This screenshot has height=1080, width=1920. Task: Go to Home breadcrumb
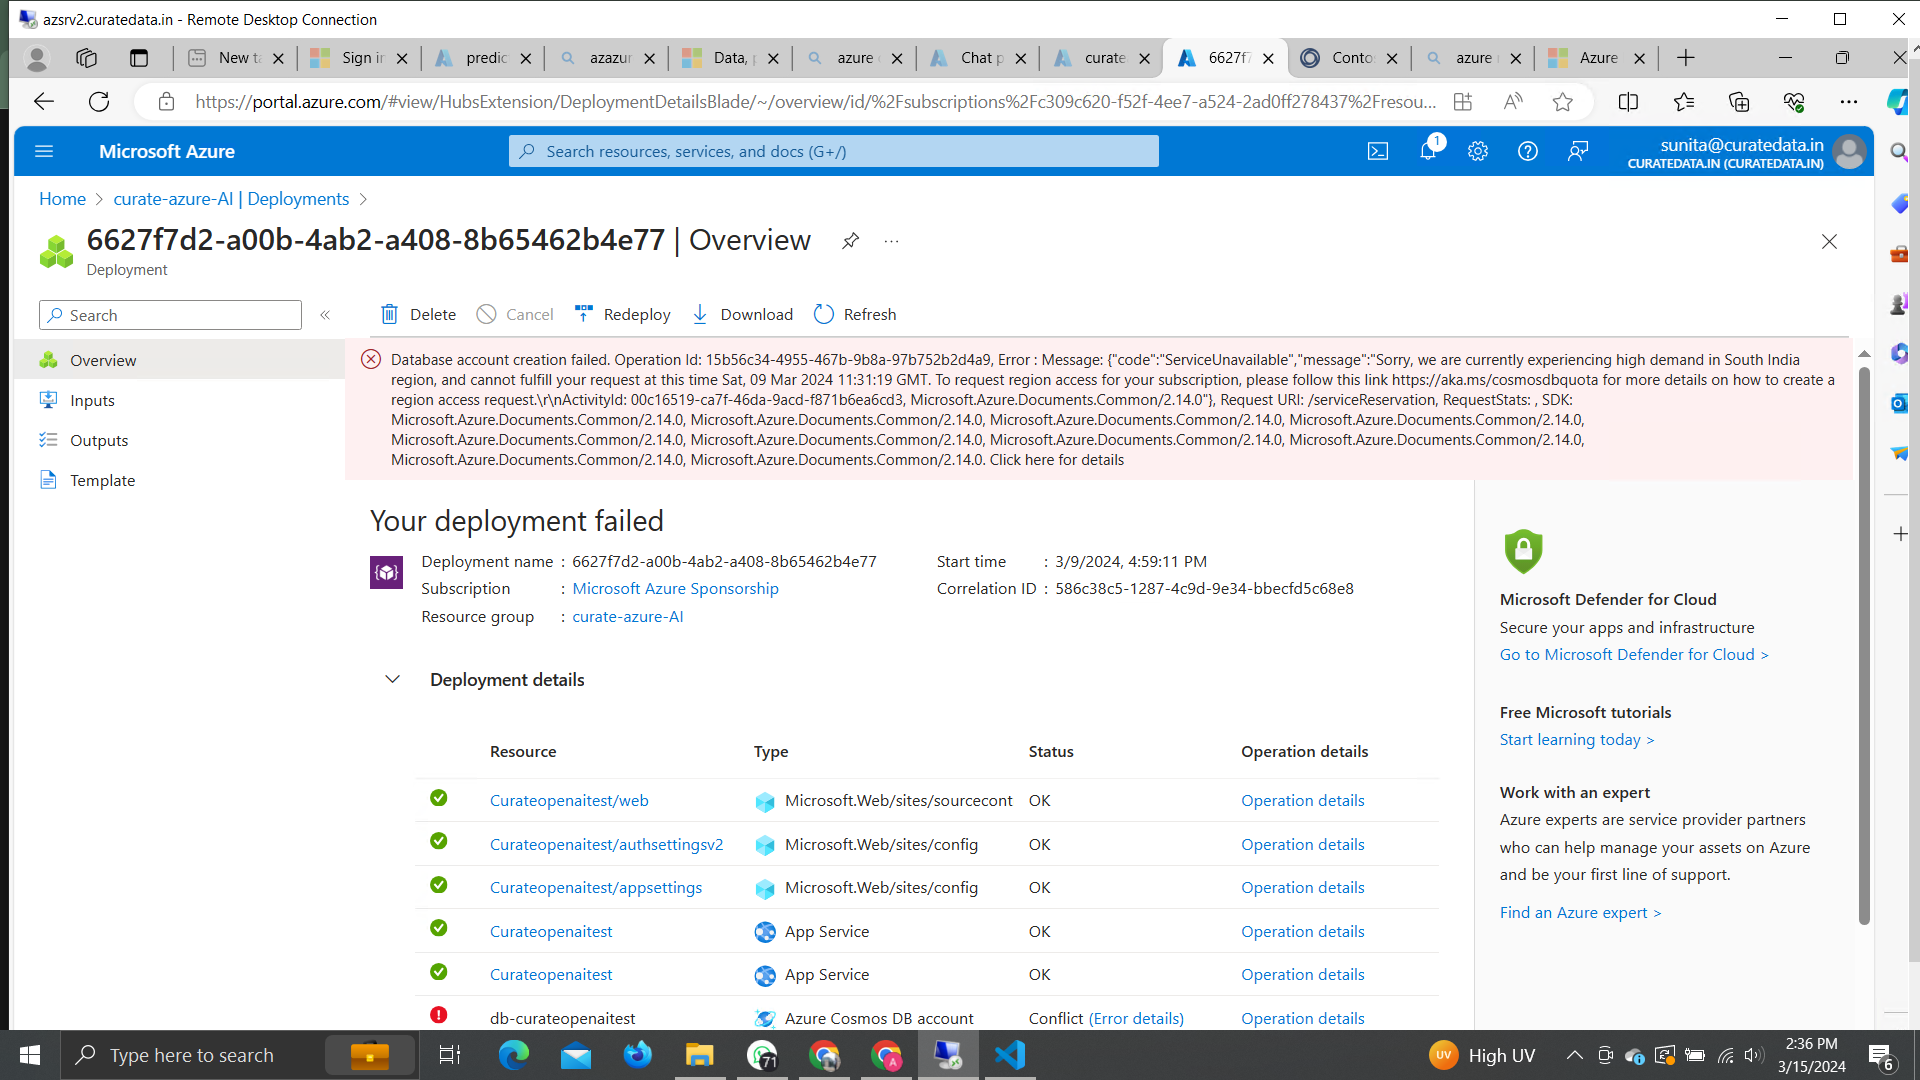pyautogui.click(x=62, y=199)
